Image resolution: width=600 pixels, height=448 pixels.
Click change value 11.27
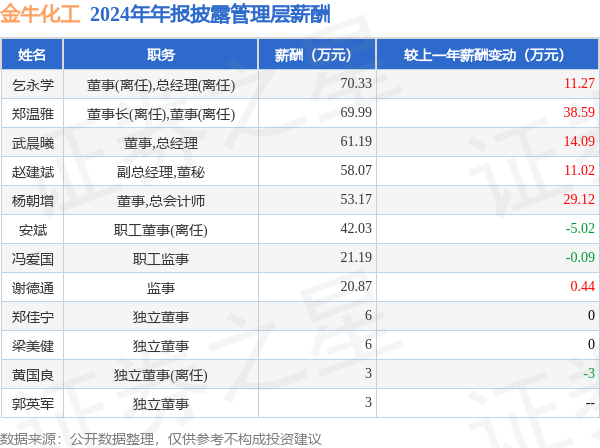[x=579, y=83]
